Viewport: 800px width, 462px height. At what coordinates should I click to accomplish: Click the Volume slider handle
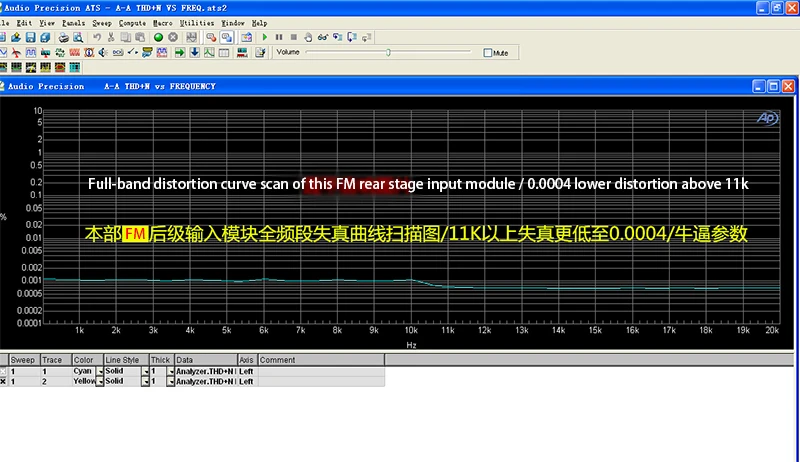pyautogui.click(x=388, y=53)
